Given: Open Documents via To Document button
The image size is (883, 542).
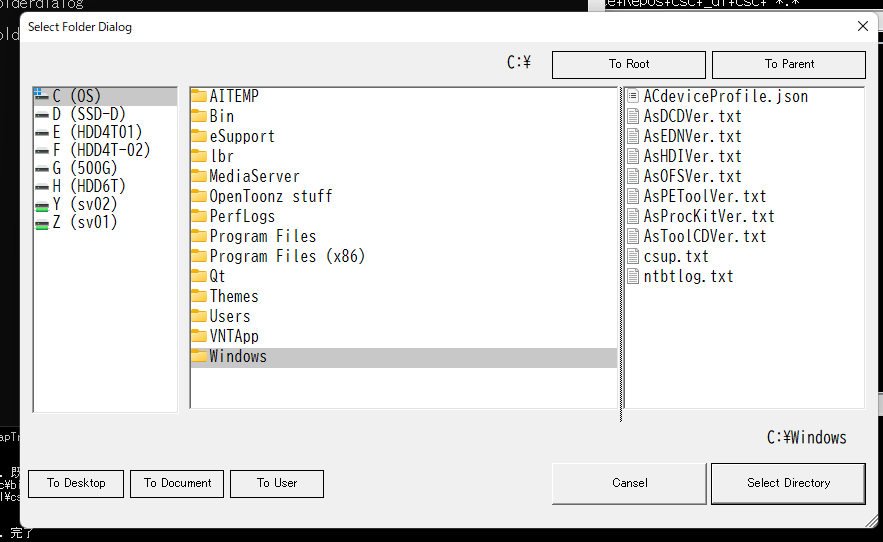Looking at the screenshot, I should 177,483.
